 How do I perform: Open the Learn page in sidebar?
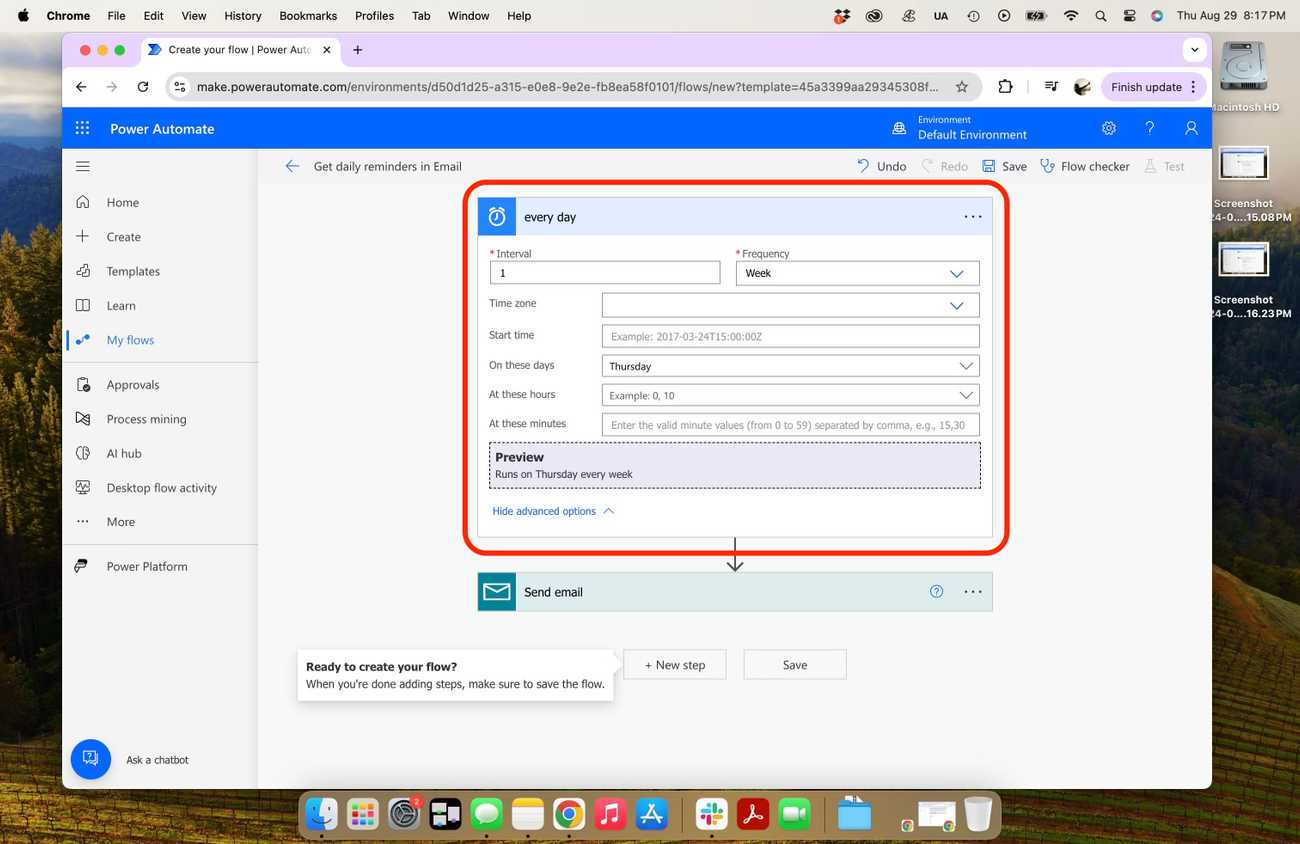click(121, 306)
